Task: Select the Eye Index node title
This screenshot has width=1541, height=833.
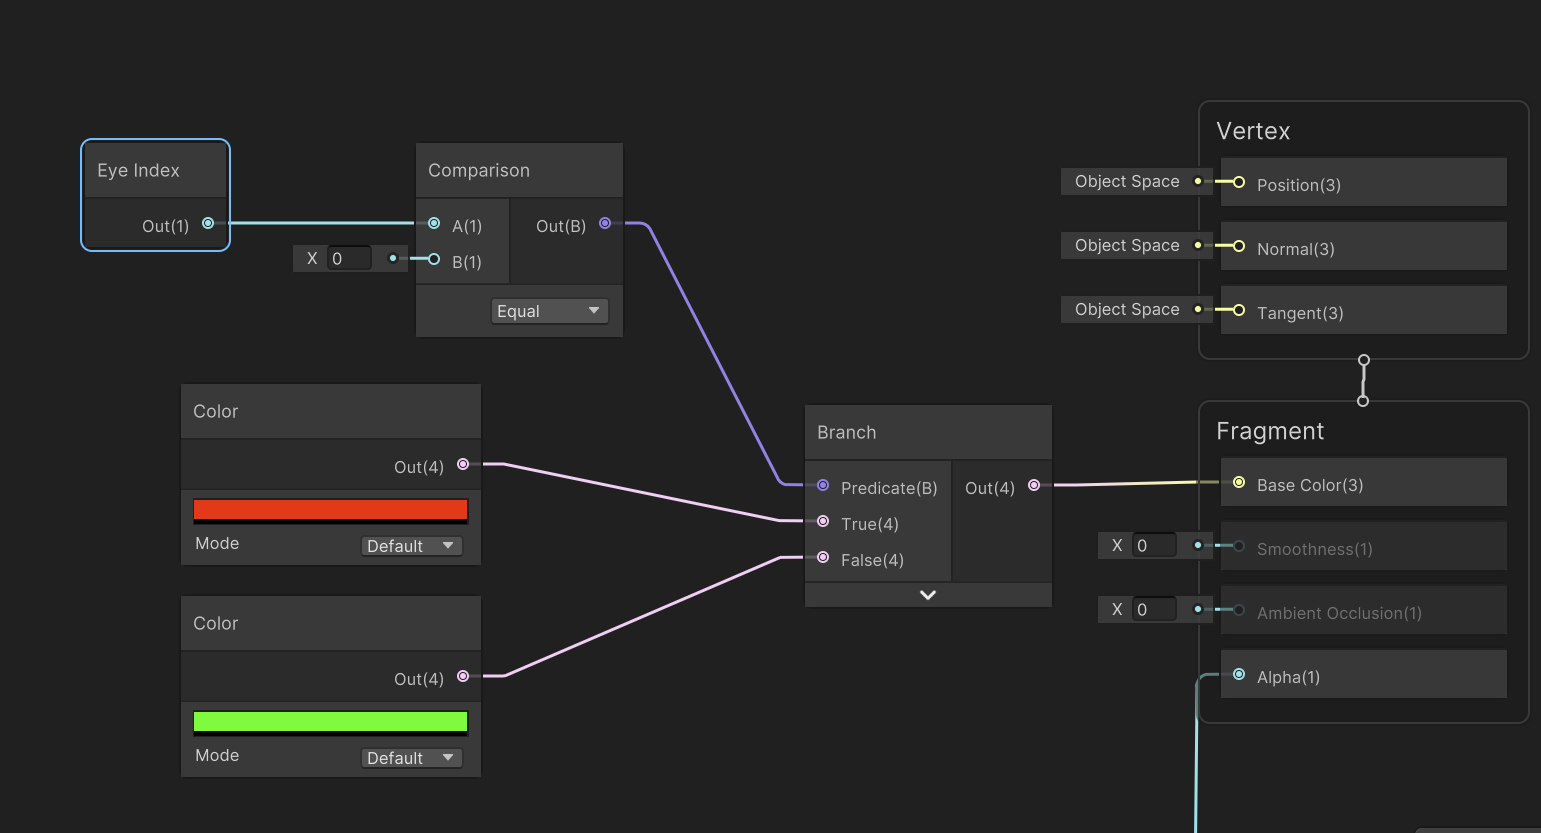Action: coord(139,171)
